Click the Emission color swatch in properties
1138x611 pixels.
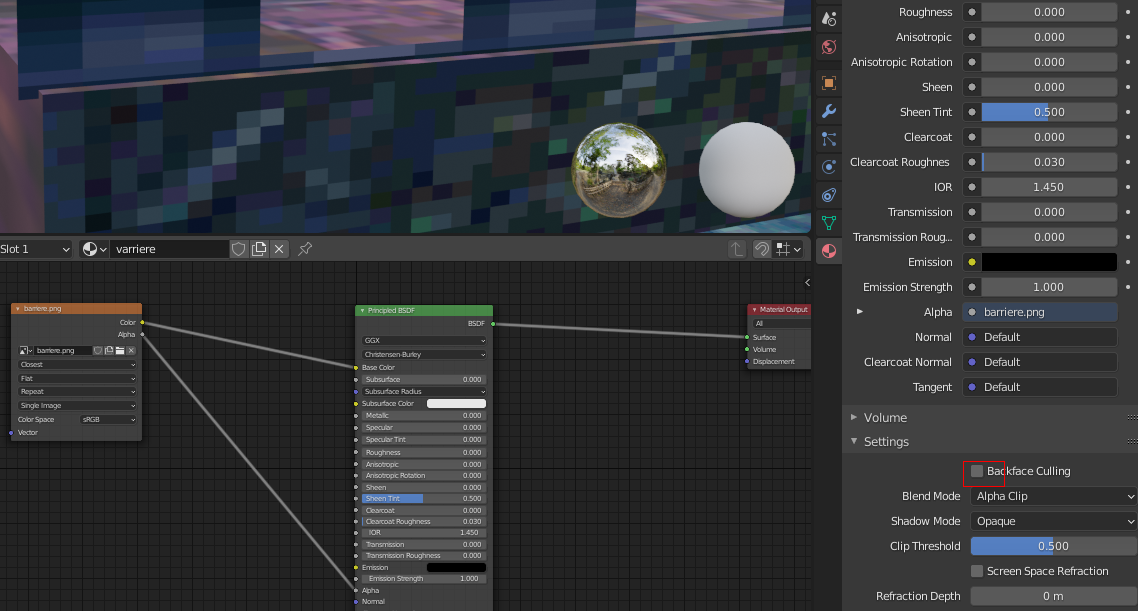point(1049,262)
